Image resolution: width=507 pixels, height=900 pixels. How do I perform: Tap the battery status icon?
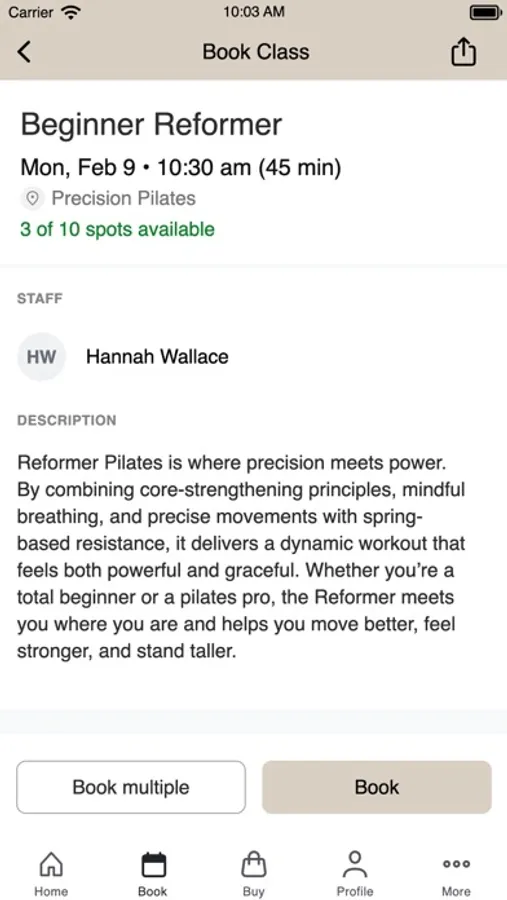point(486,13)
